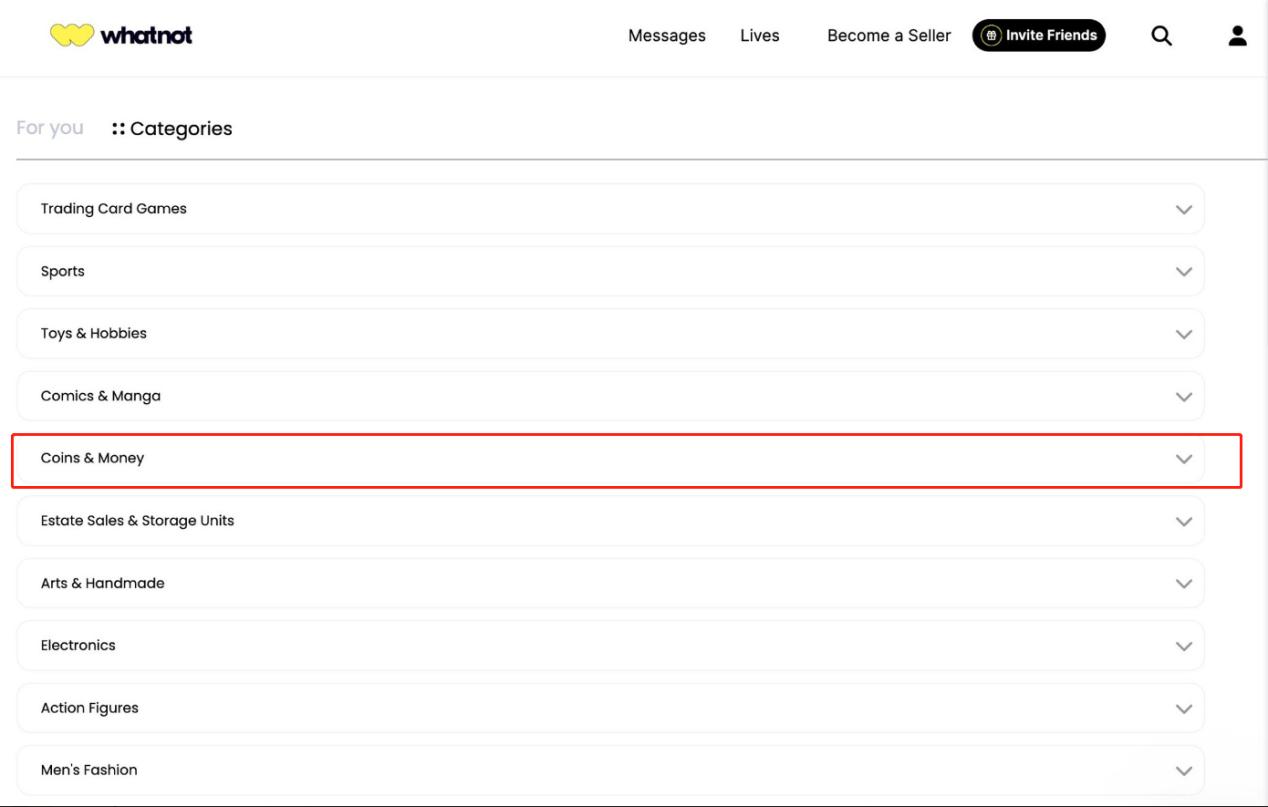The image size is (1268, 807).
Task: Open the search magnifier icon
Action: [1161, 36]
